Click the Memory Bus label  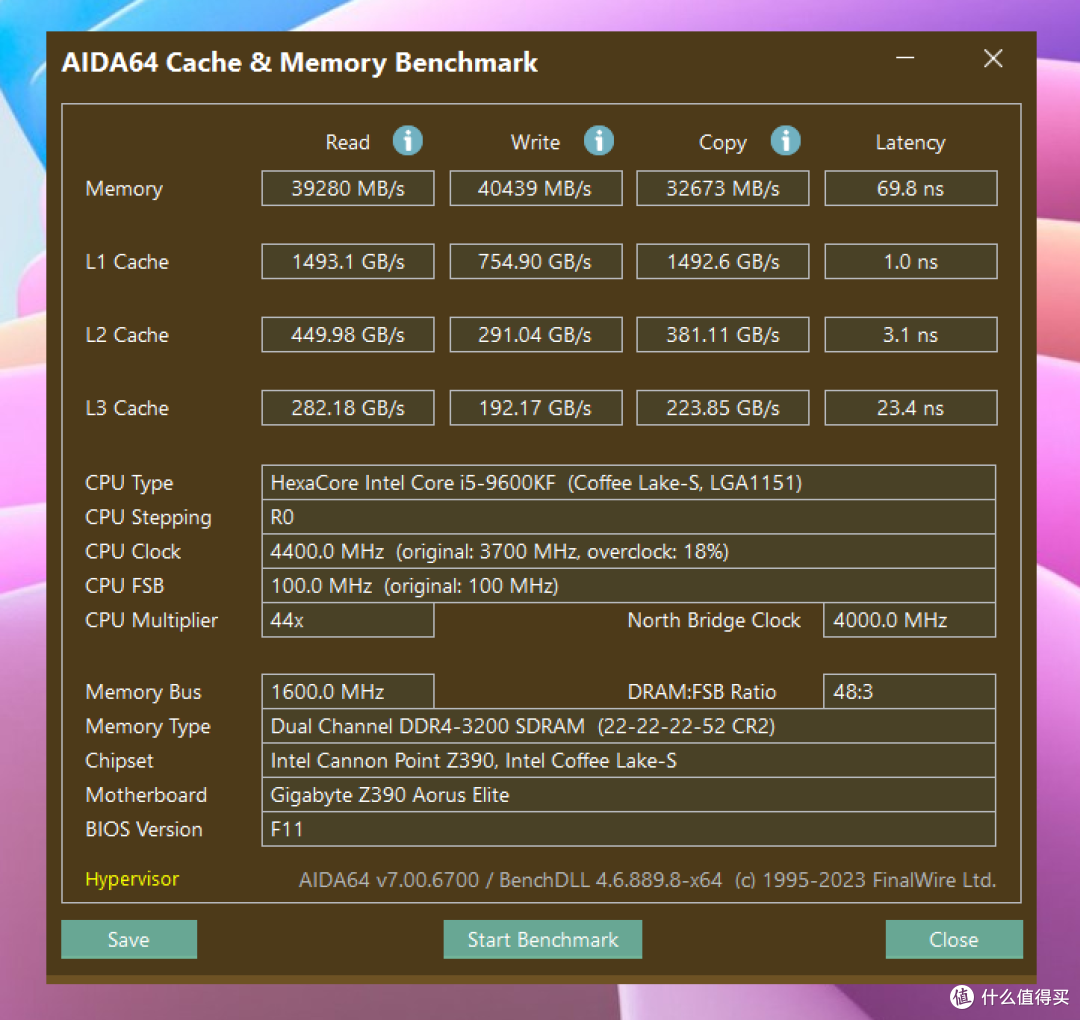click(x=143, y=692)
